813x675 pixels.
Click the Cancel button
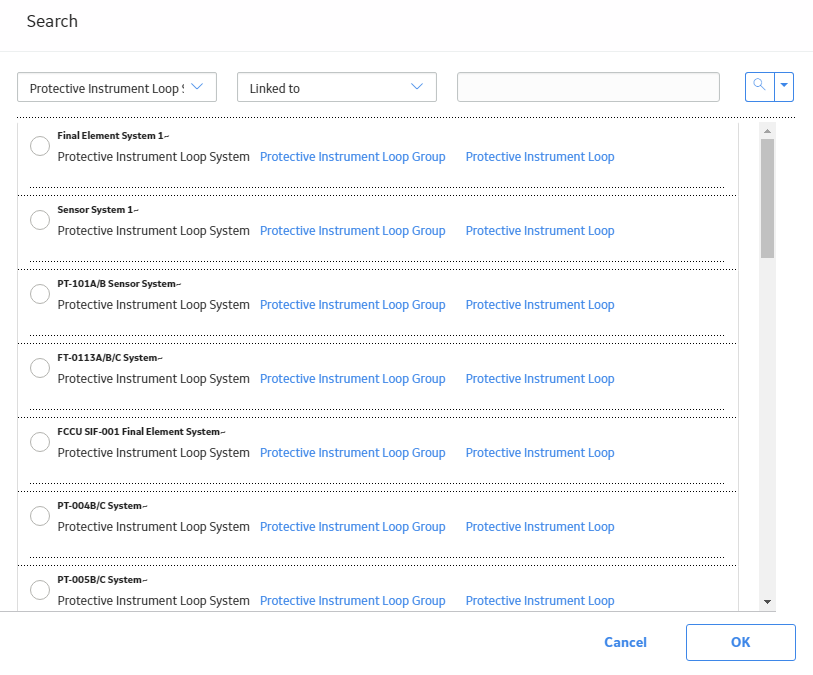(625, 642)
